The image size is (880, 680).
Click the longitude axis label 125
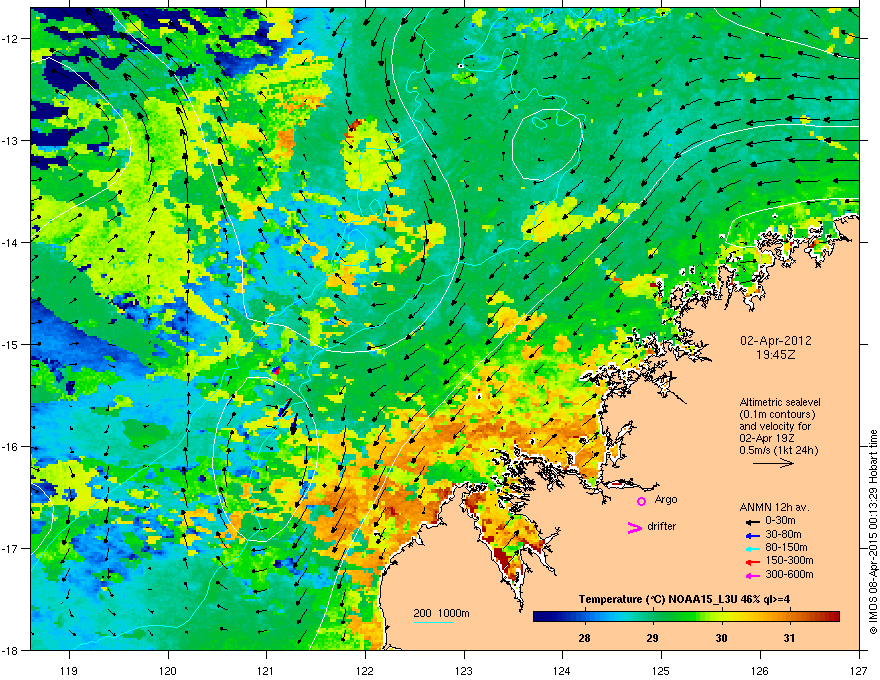(661, 671)
